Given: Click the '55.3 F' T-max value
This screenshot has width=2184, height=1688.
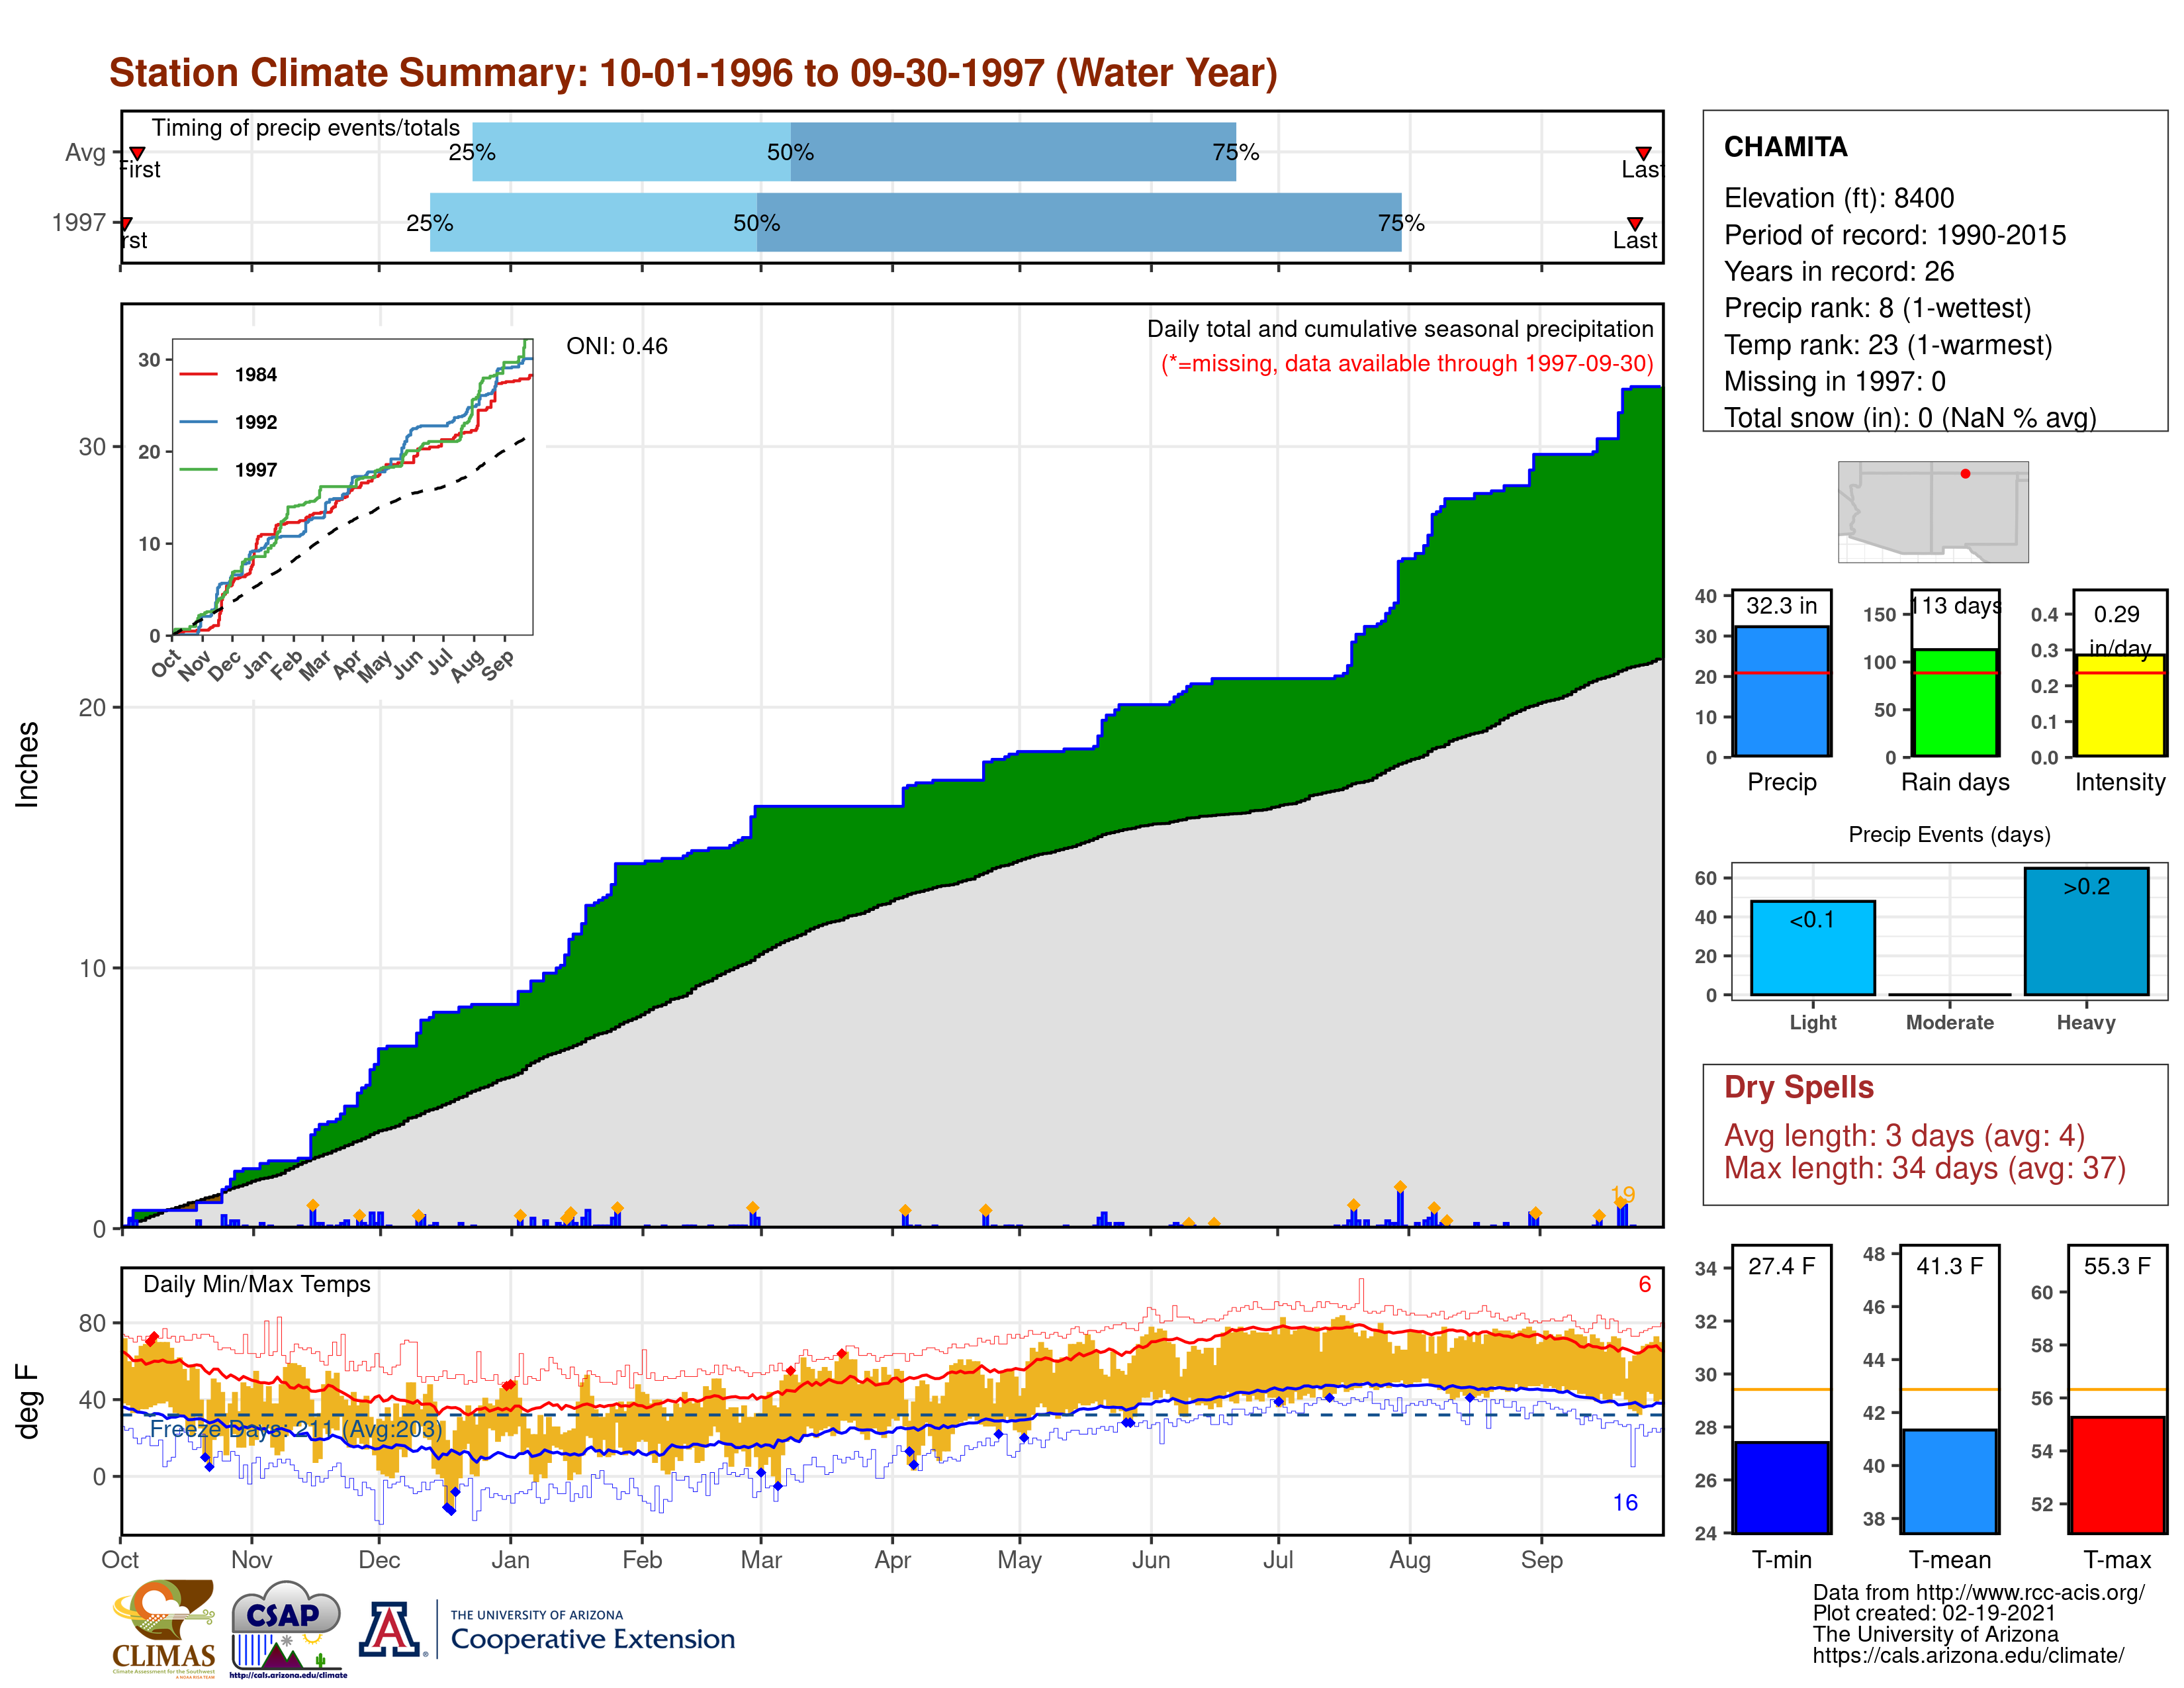Looking at the screenshot, I should coord(2117,1266).
